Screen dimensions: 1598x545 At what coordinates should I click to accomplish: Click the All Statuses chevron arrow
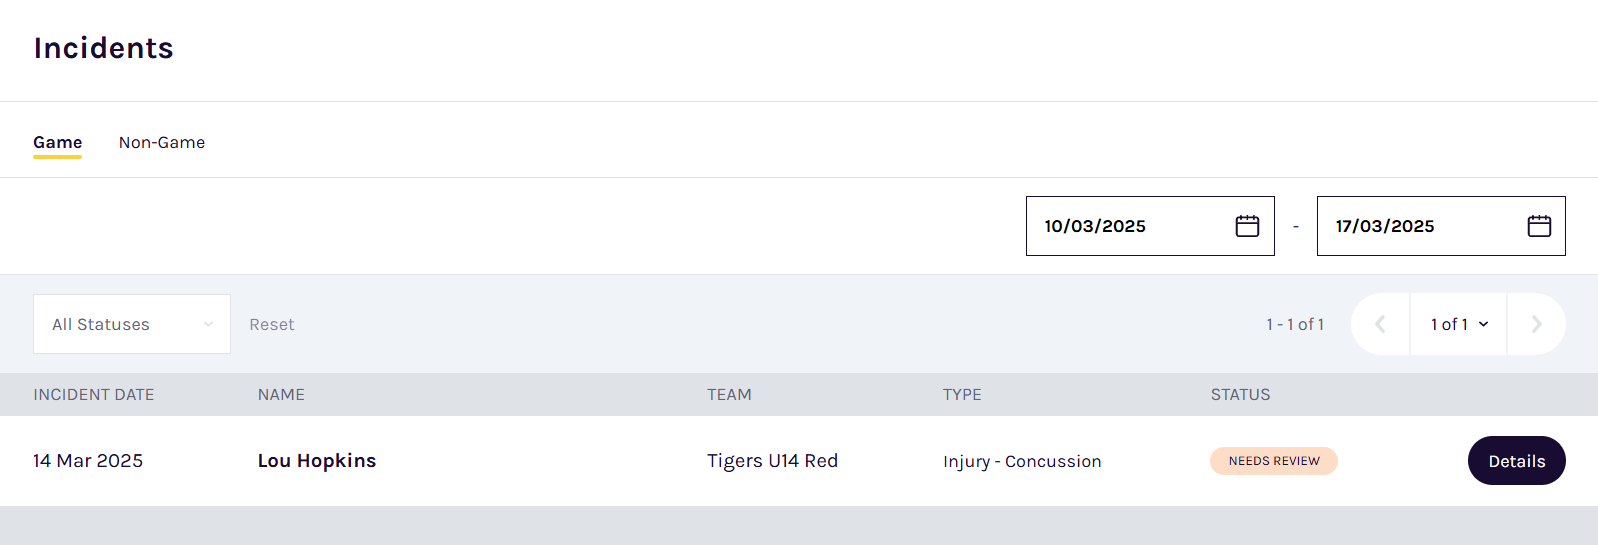(208, 324)
